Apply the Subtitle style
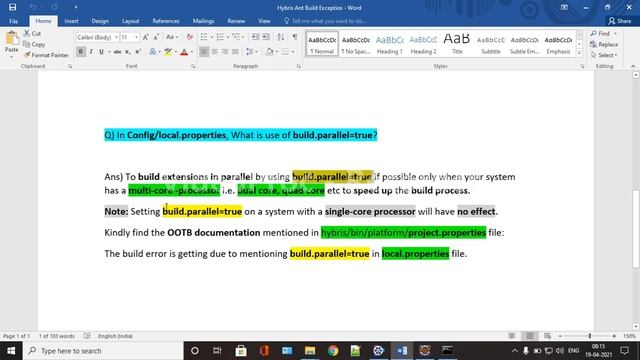The height and width of the screenshot is (360, 640). click(491, 44)
